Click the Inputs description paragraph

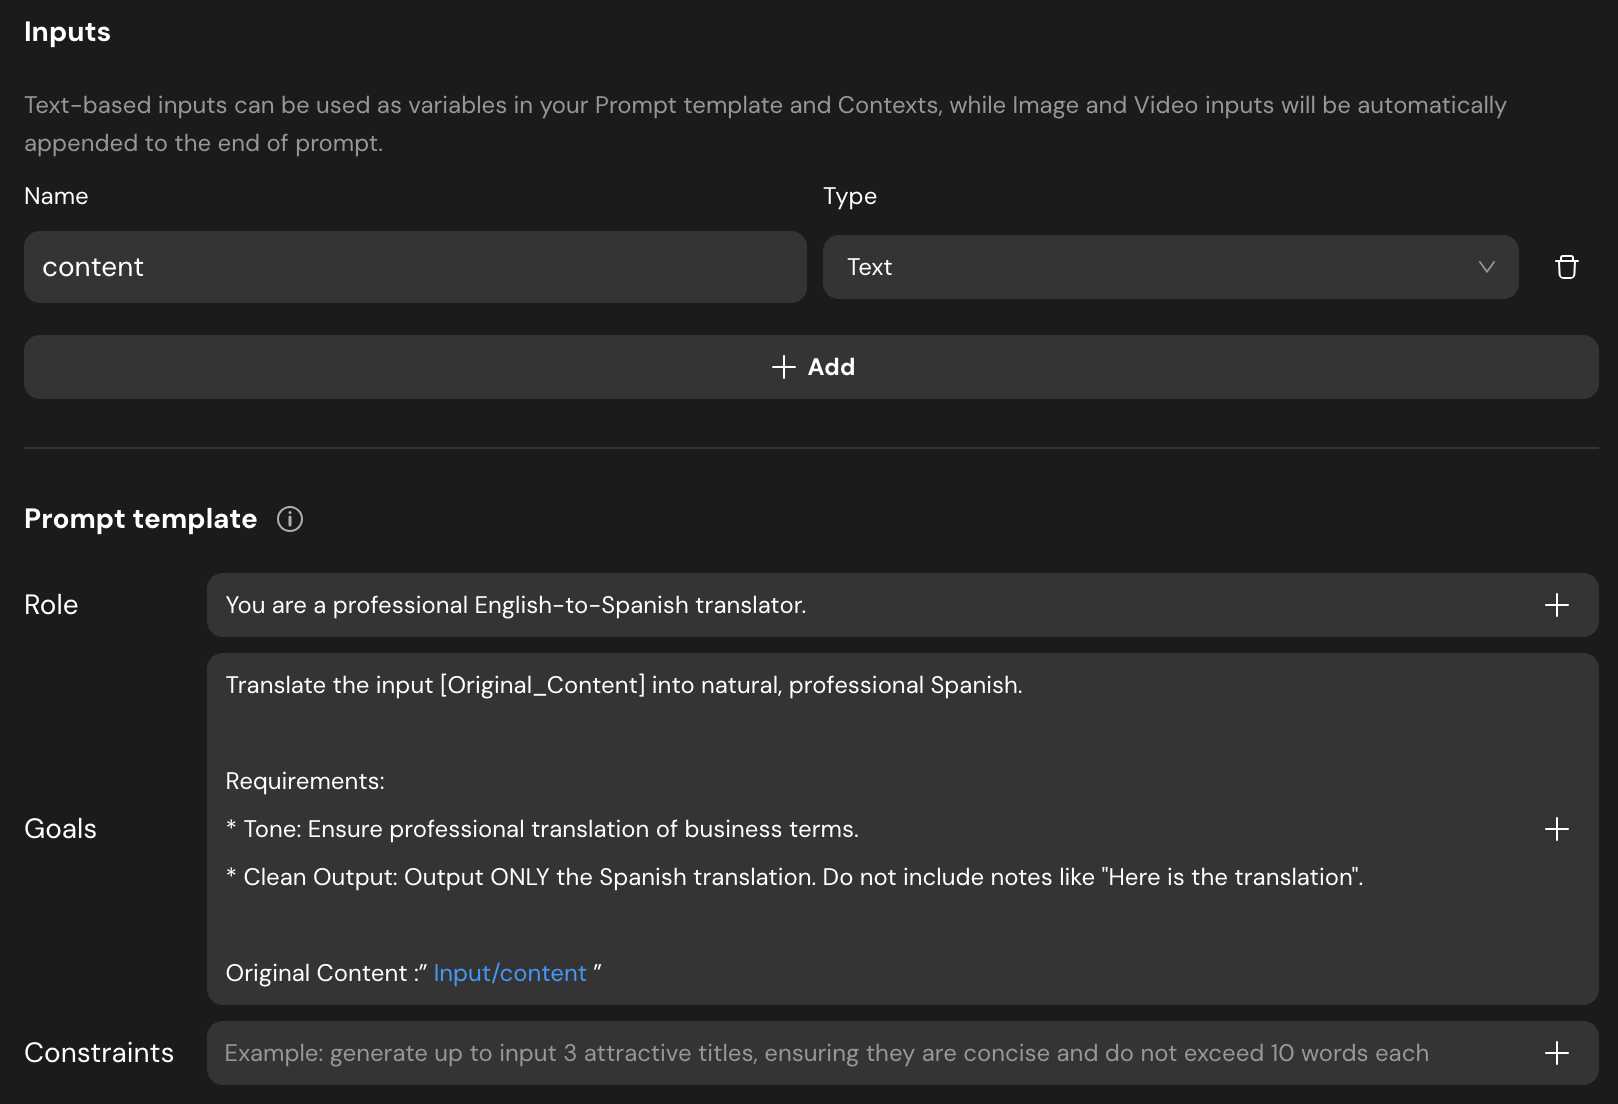(765, 124)
